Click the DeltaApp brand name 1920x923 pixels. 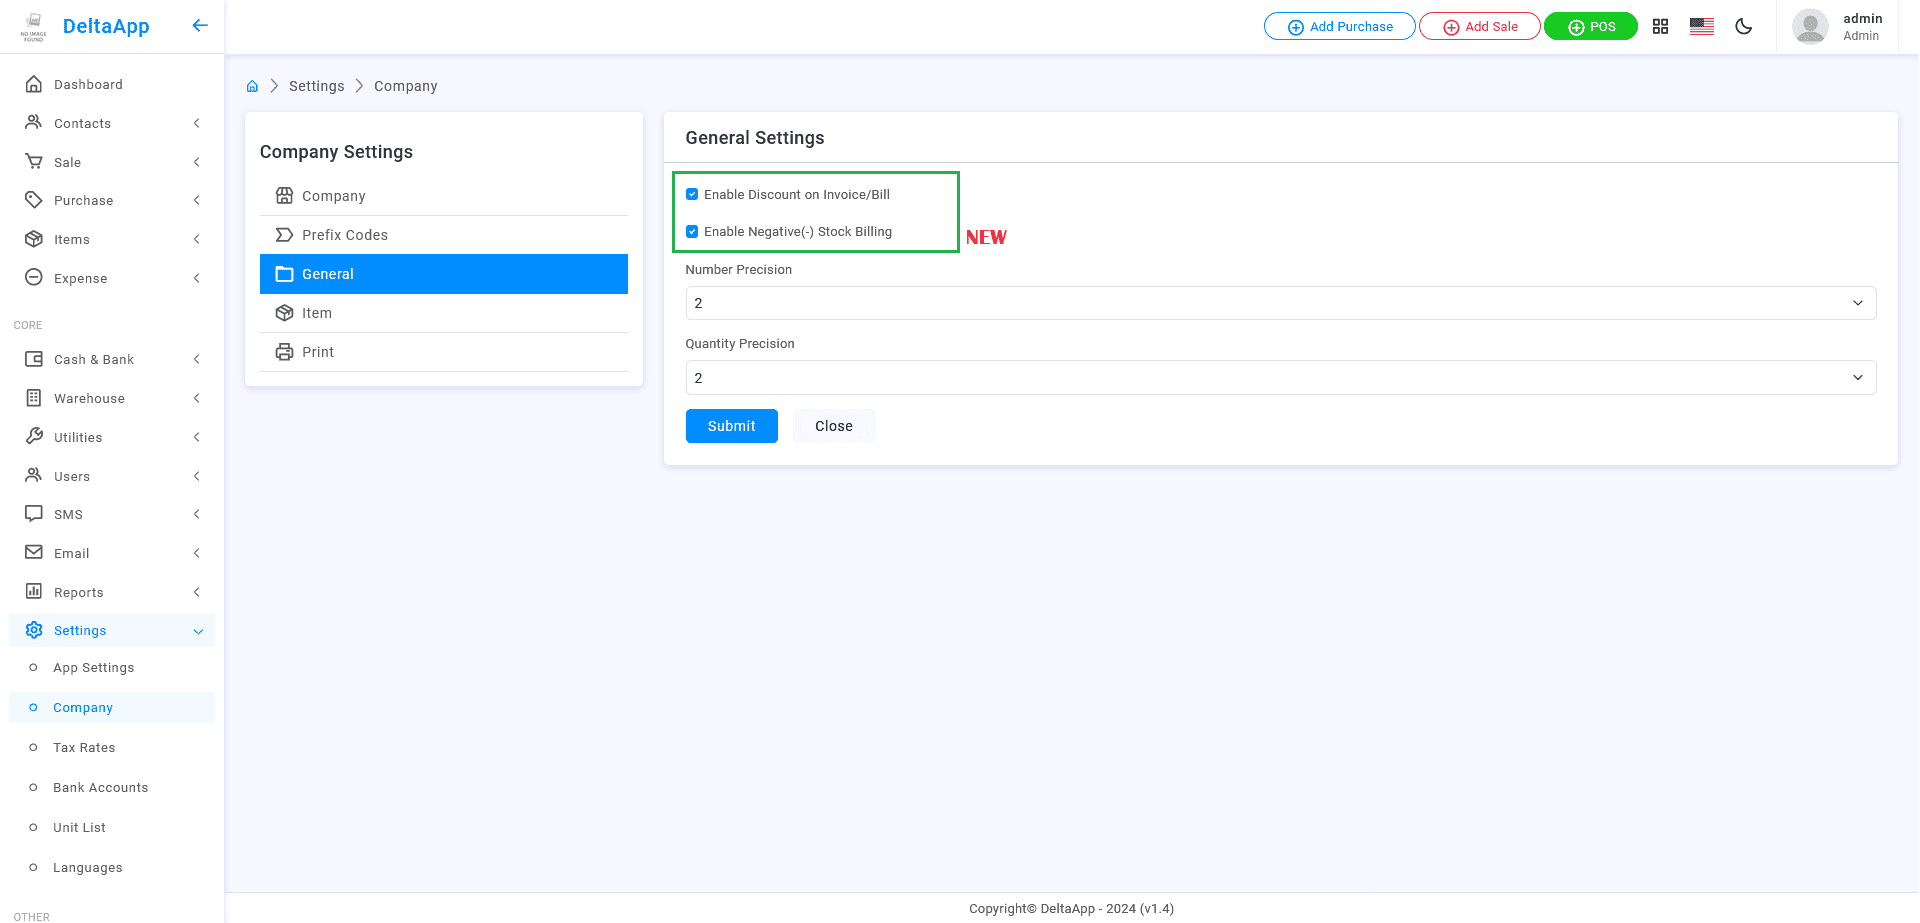tap(106, 26)
